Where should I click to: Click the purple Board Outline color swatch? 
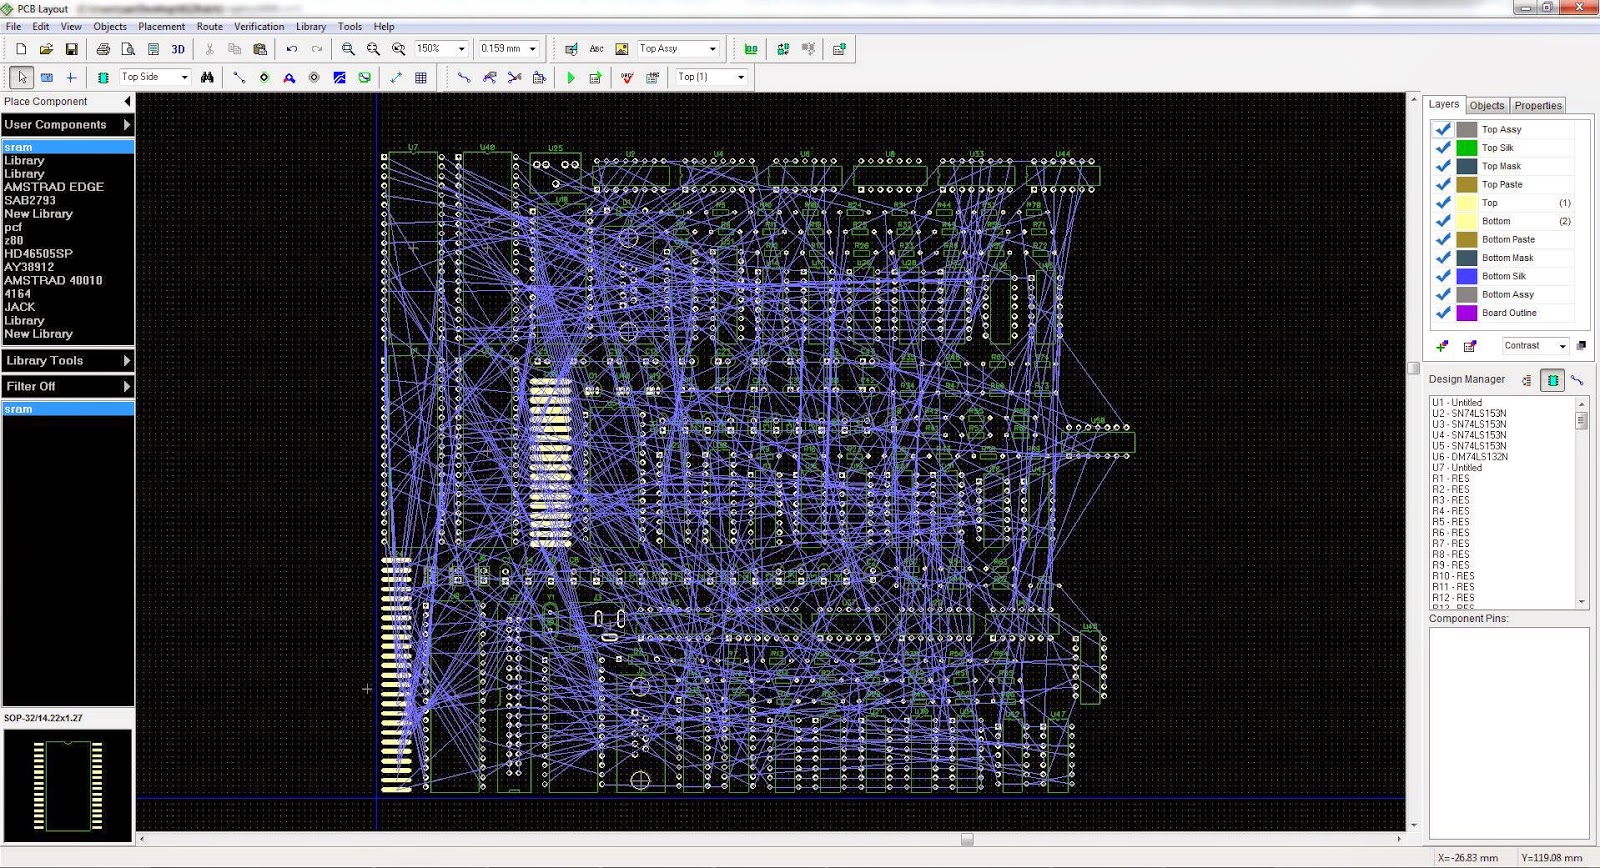pos(1466,313)
